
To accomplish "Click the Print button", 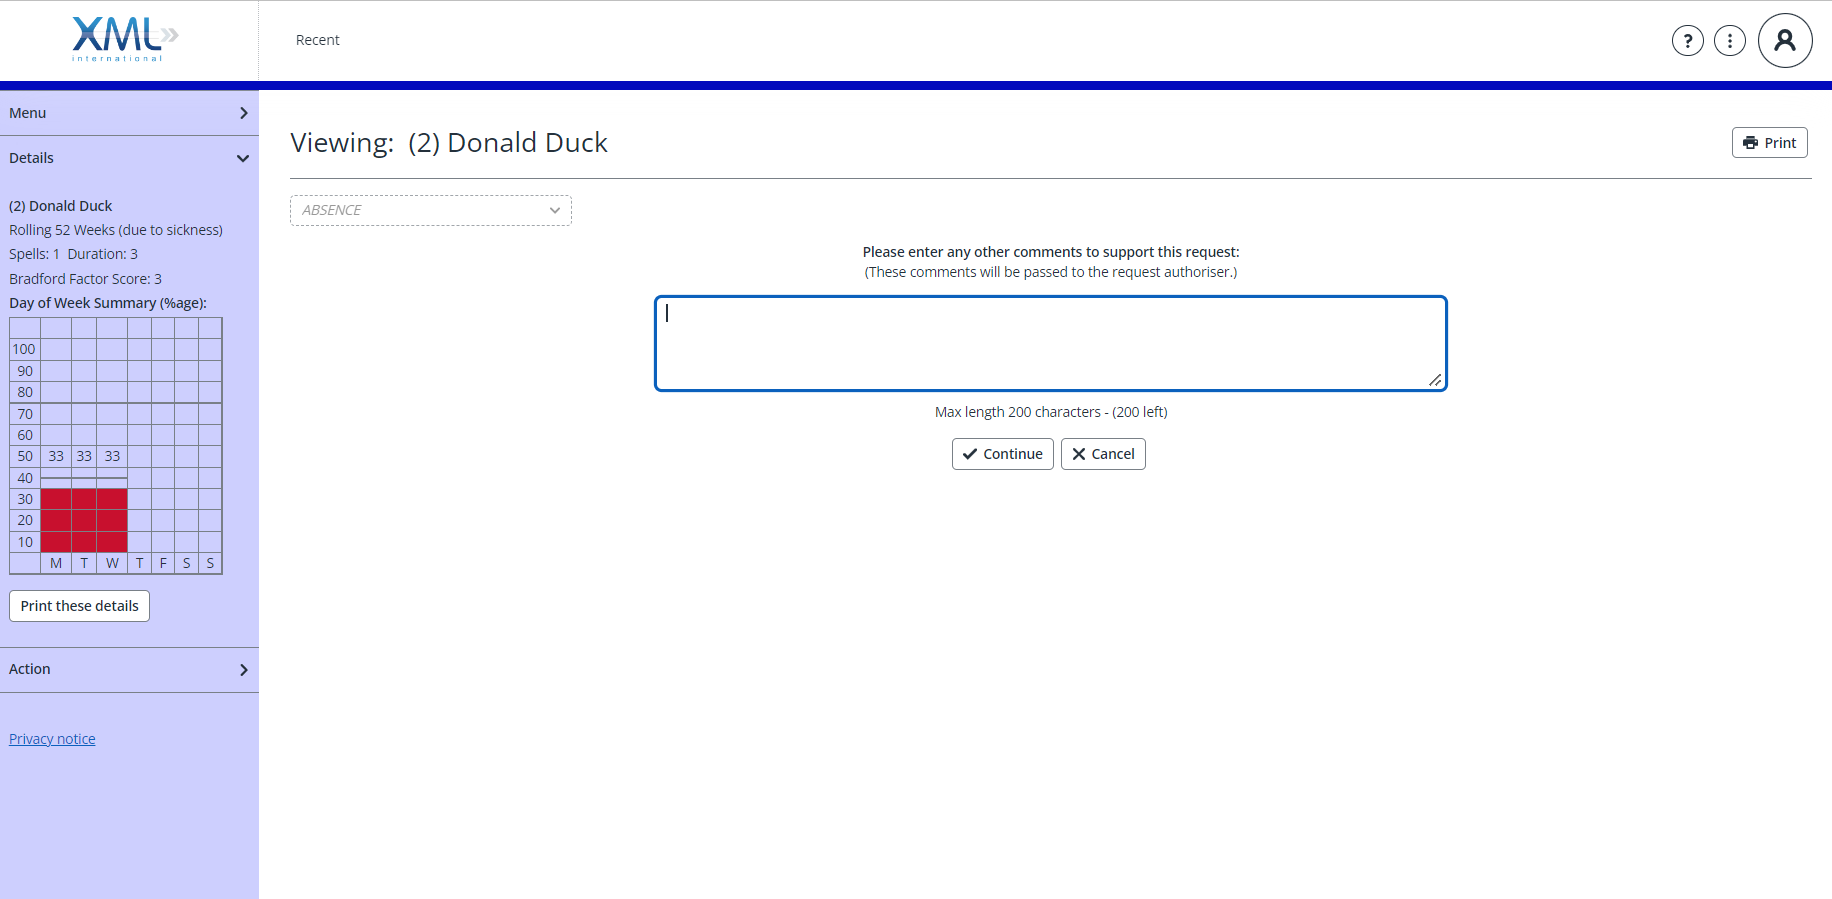I will point(1769,143).
